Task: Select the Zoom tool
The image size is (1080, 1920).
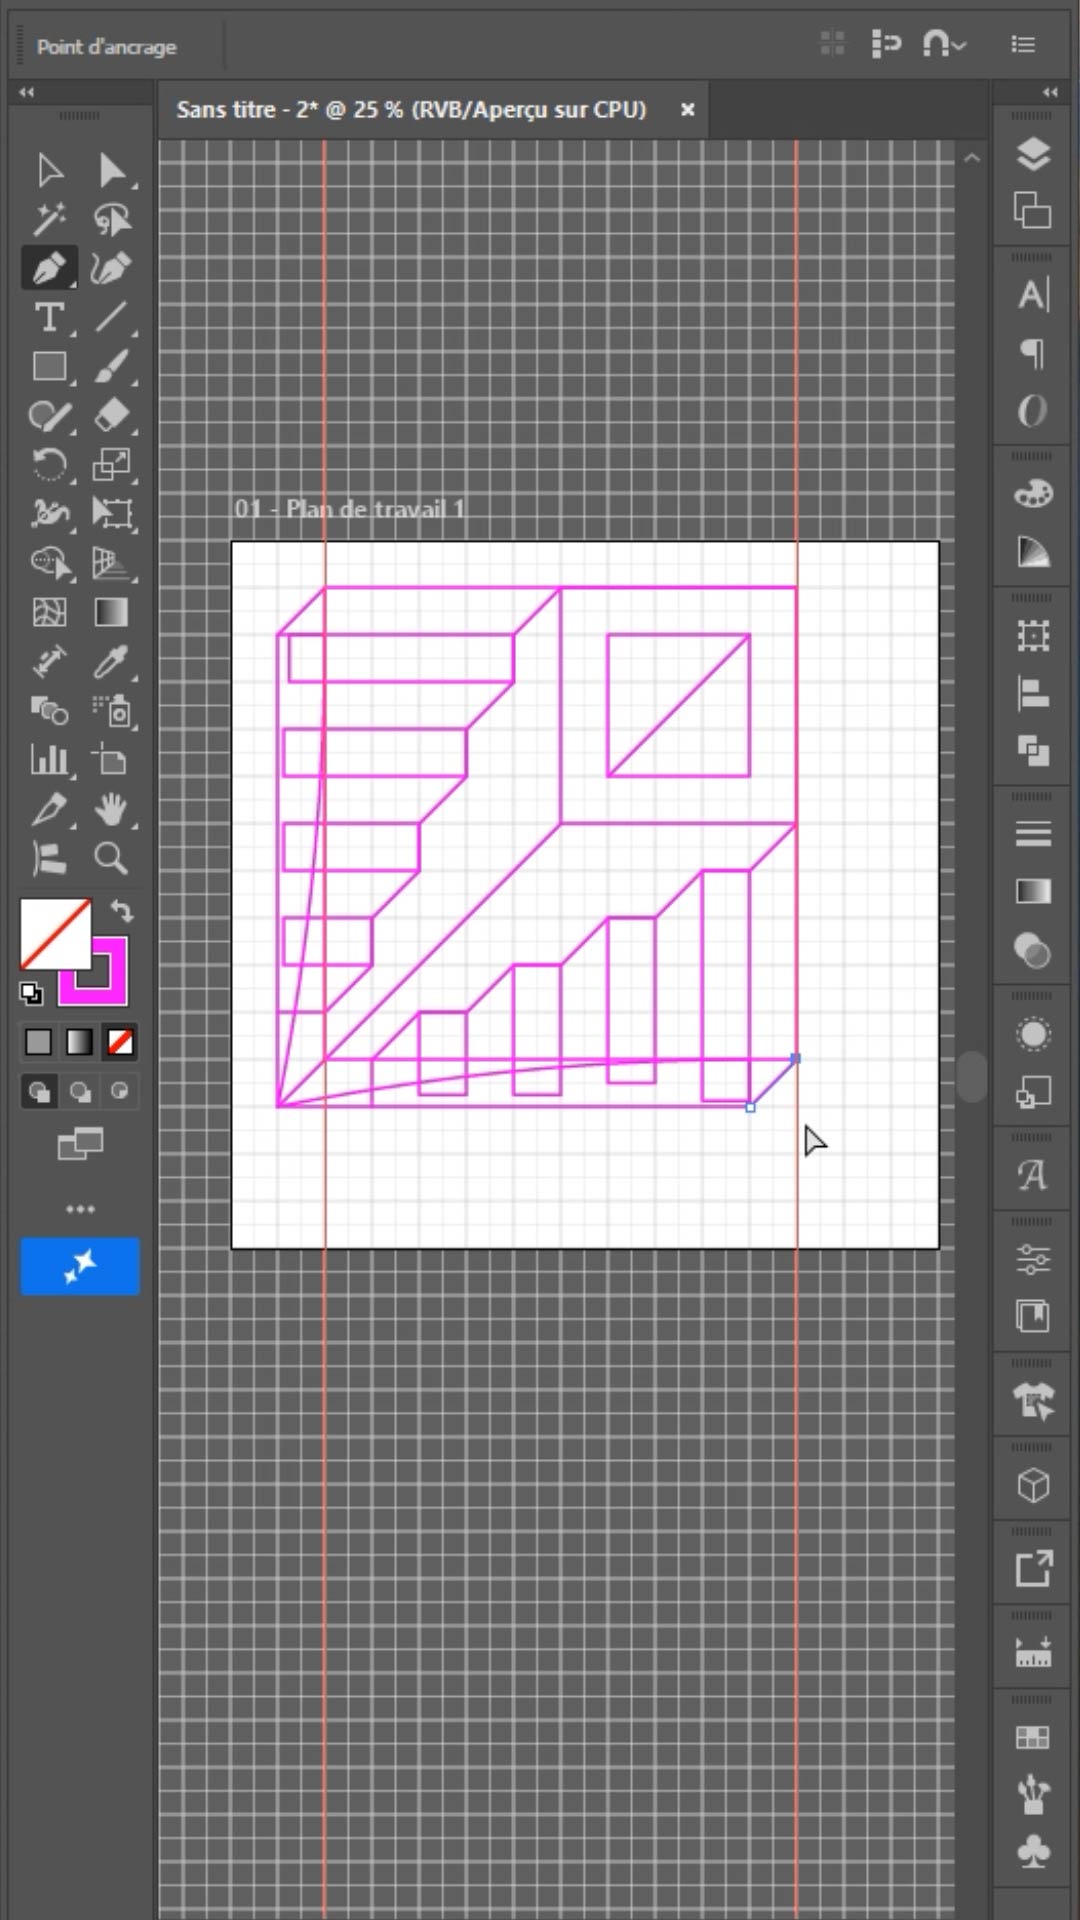Action: point(111,858)
